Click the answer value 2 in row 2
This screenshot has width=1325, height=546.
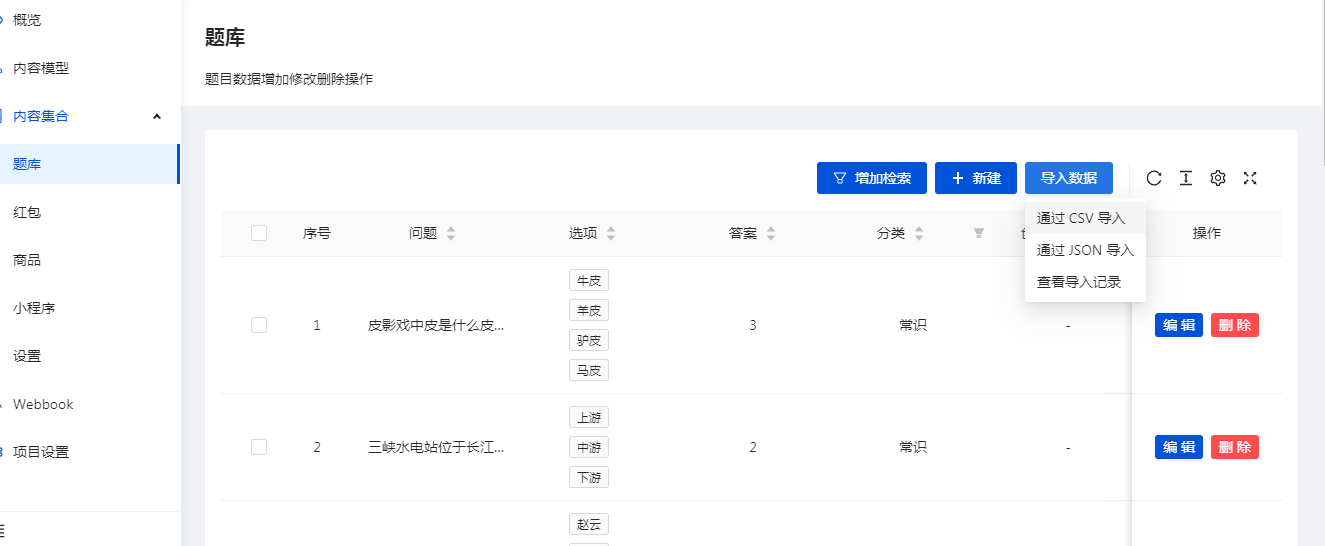(x=753, y=447)
